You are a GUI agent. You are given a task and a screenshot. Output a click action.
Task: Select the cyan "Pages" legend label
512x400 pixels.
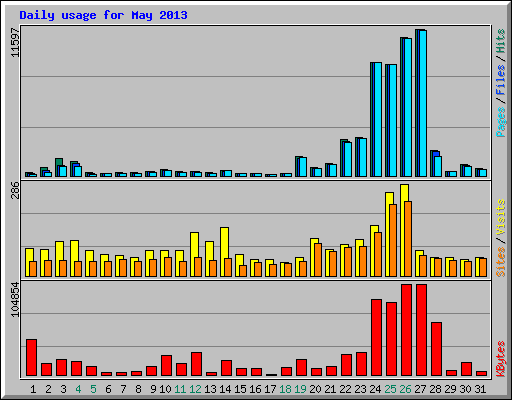[501, 122]
